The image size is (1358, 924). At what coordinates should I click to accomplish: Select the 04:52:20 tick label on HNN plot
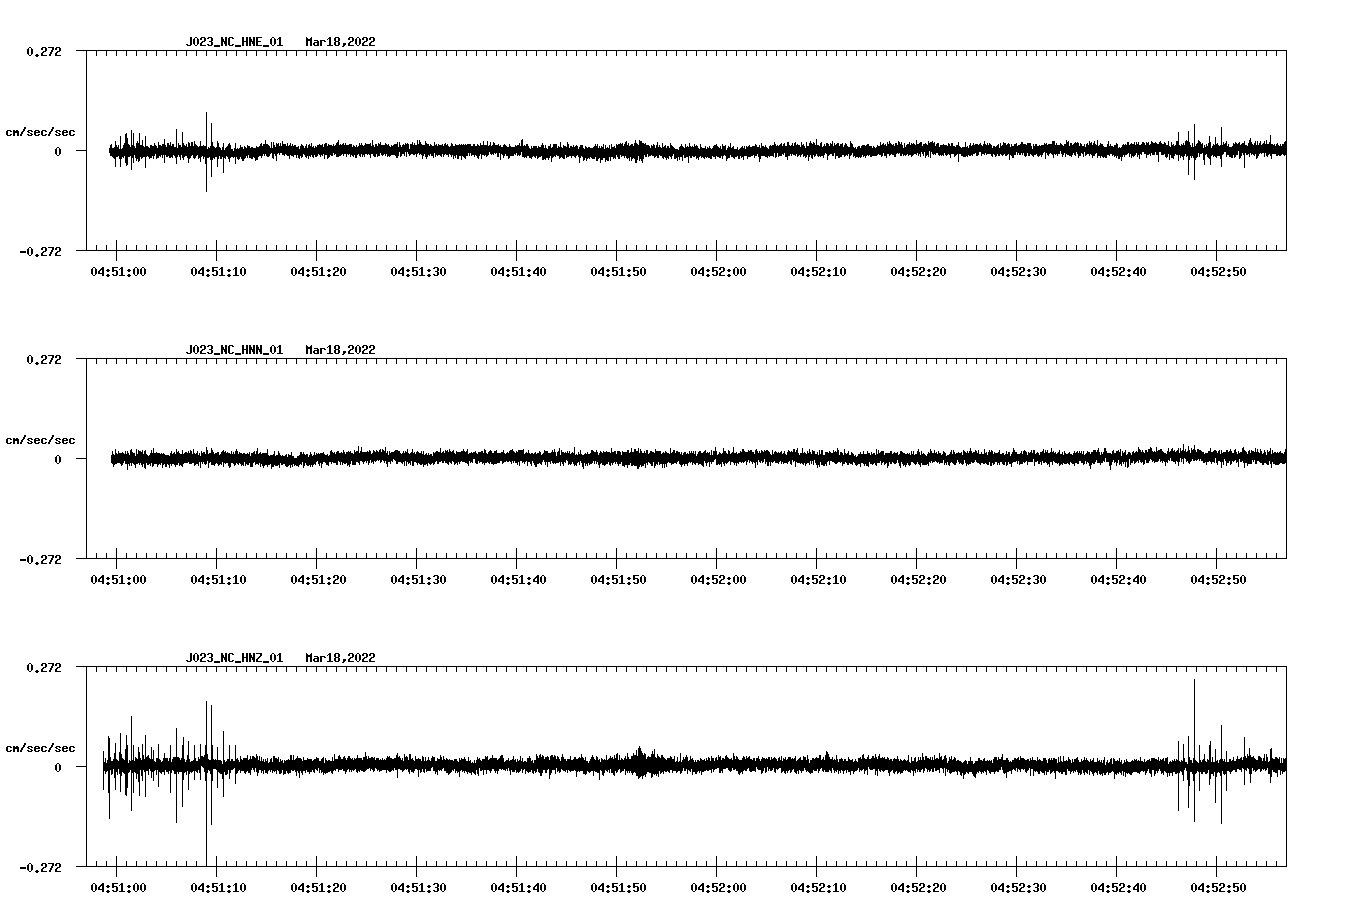(x=918, y=580)
